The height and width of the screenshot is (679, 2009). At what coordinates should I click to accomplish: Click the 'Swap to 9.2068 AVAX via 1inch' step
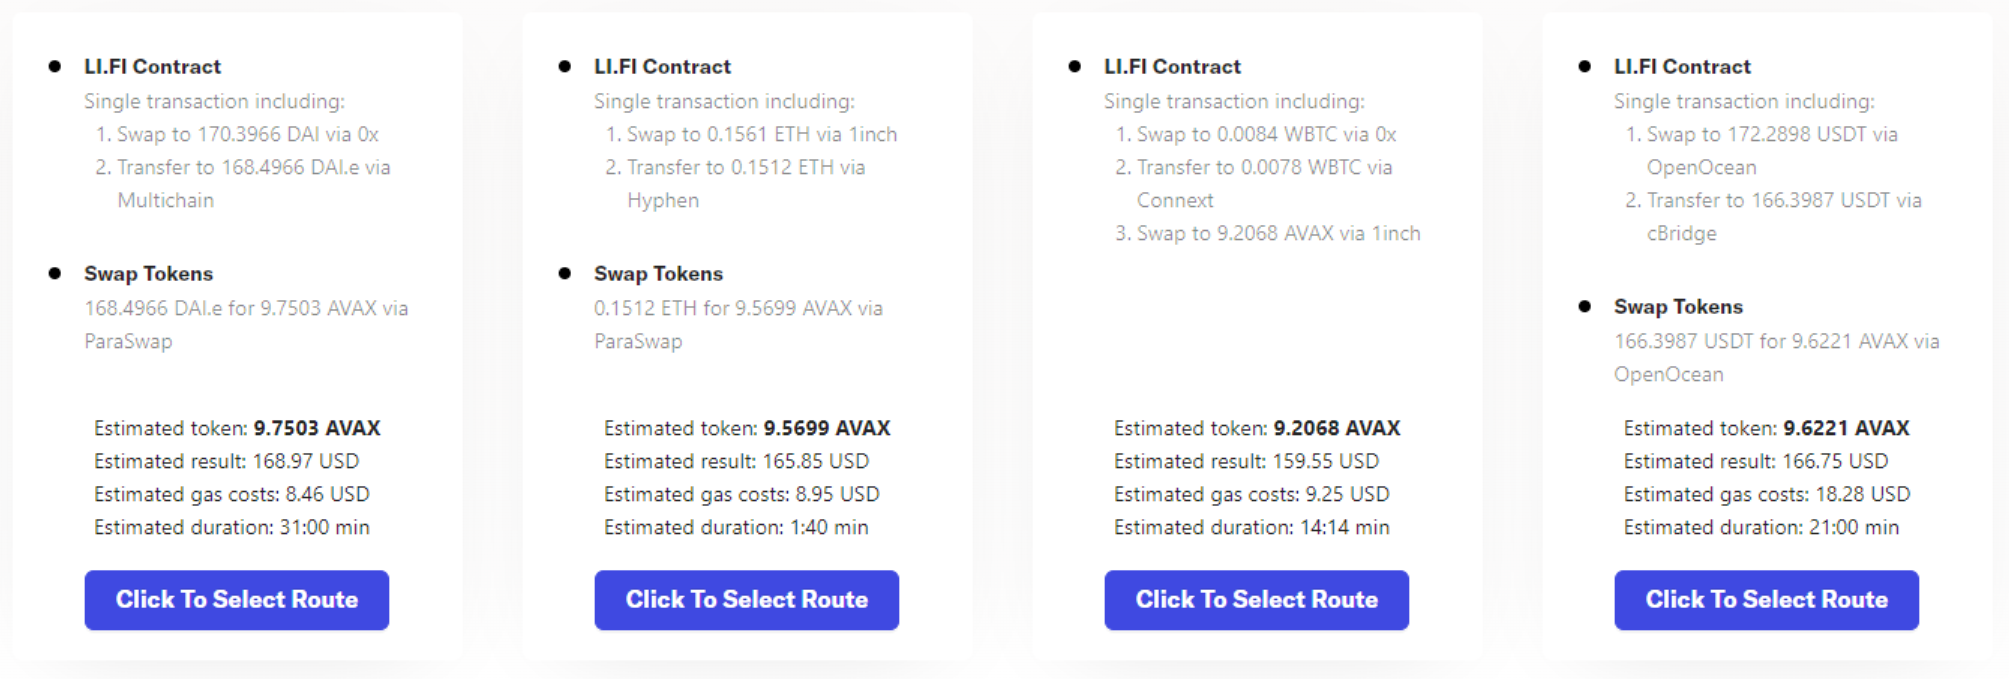(x=1277, y=233)
